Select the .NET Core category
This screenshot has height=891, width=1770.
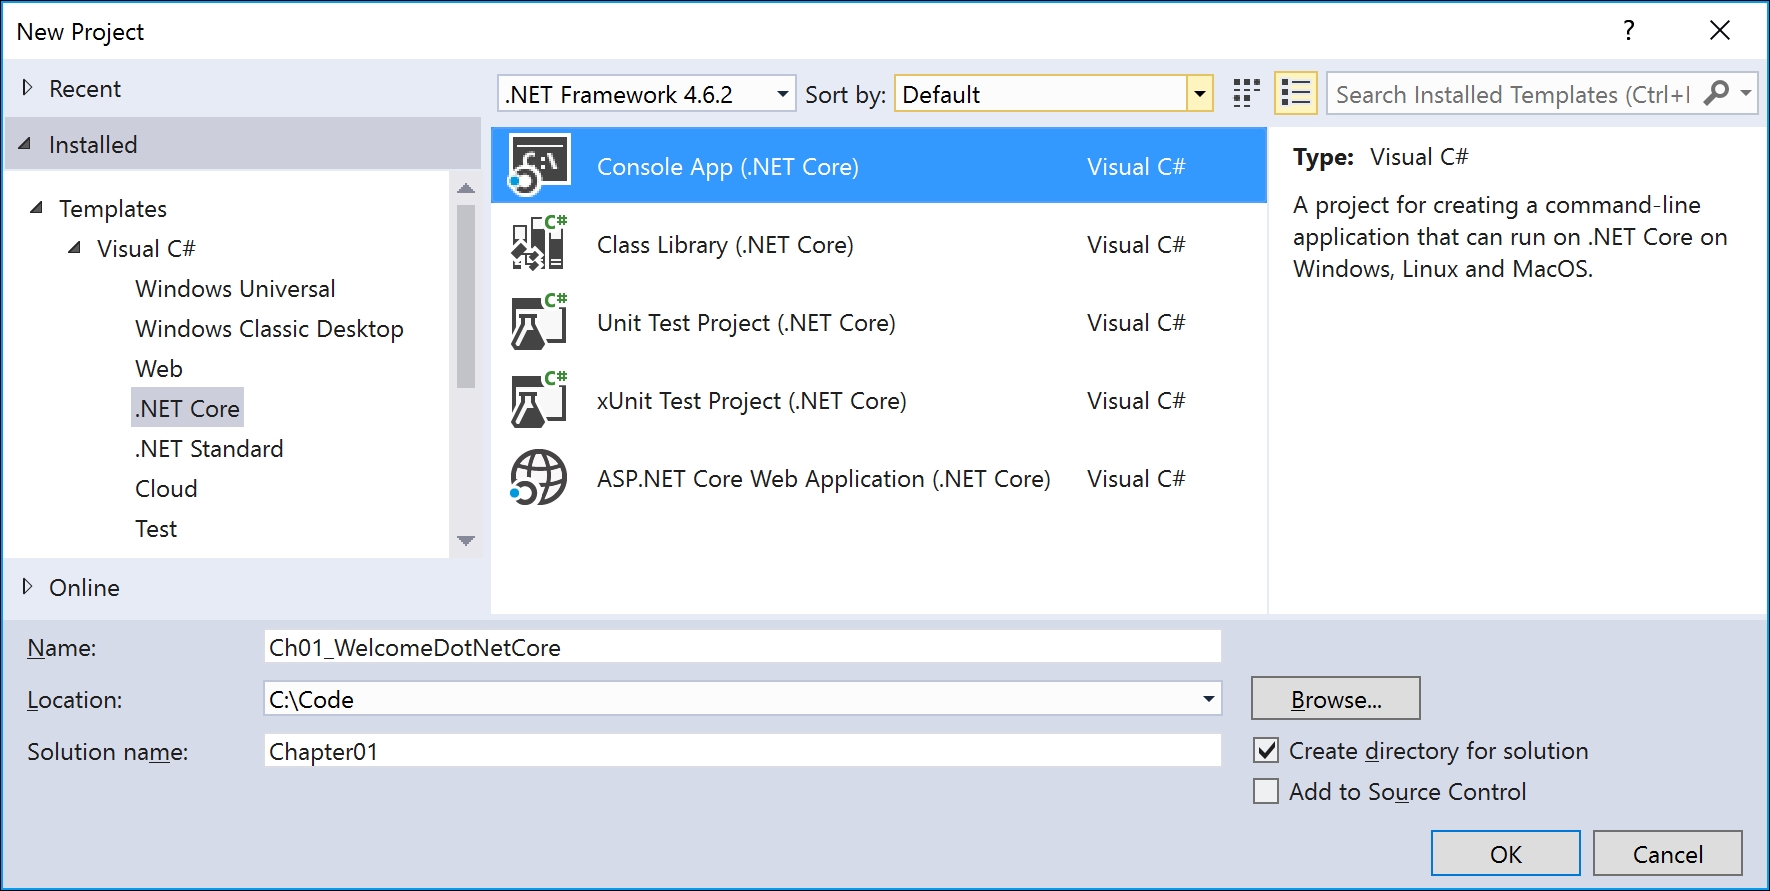point(187,408)
